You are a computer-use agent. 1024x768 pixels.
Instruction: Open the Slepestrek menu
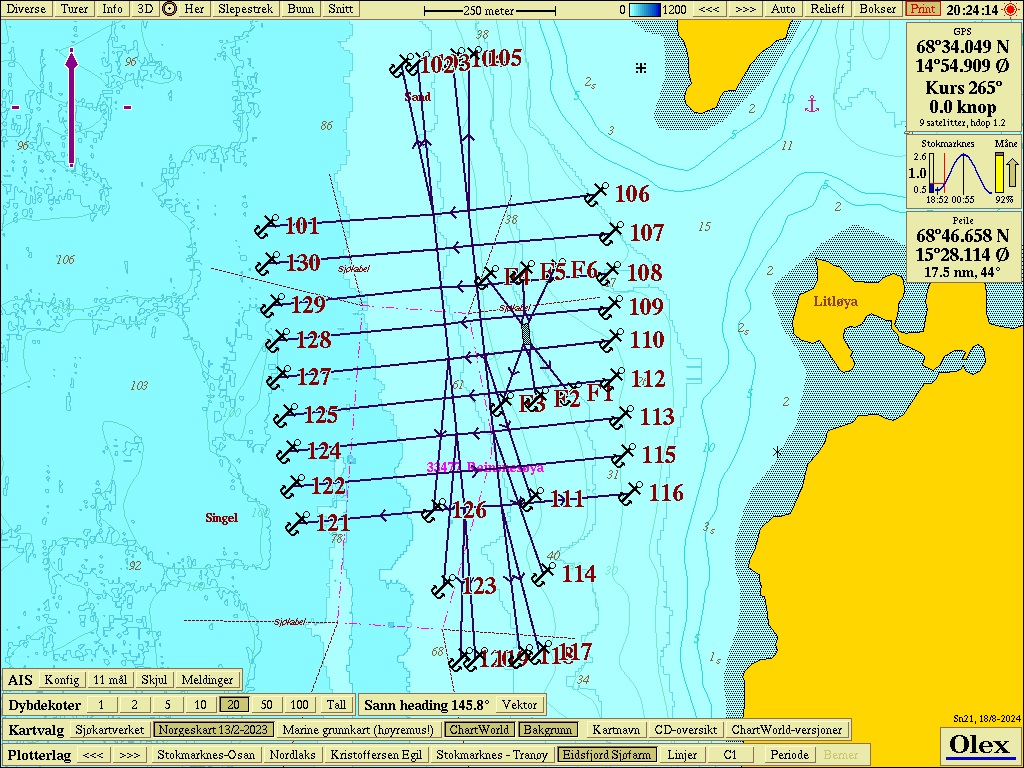[246, 9]
